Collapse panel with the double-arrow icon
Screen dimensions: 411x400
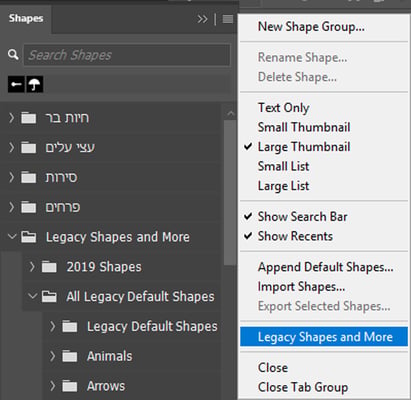[x=202, y=19]
